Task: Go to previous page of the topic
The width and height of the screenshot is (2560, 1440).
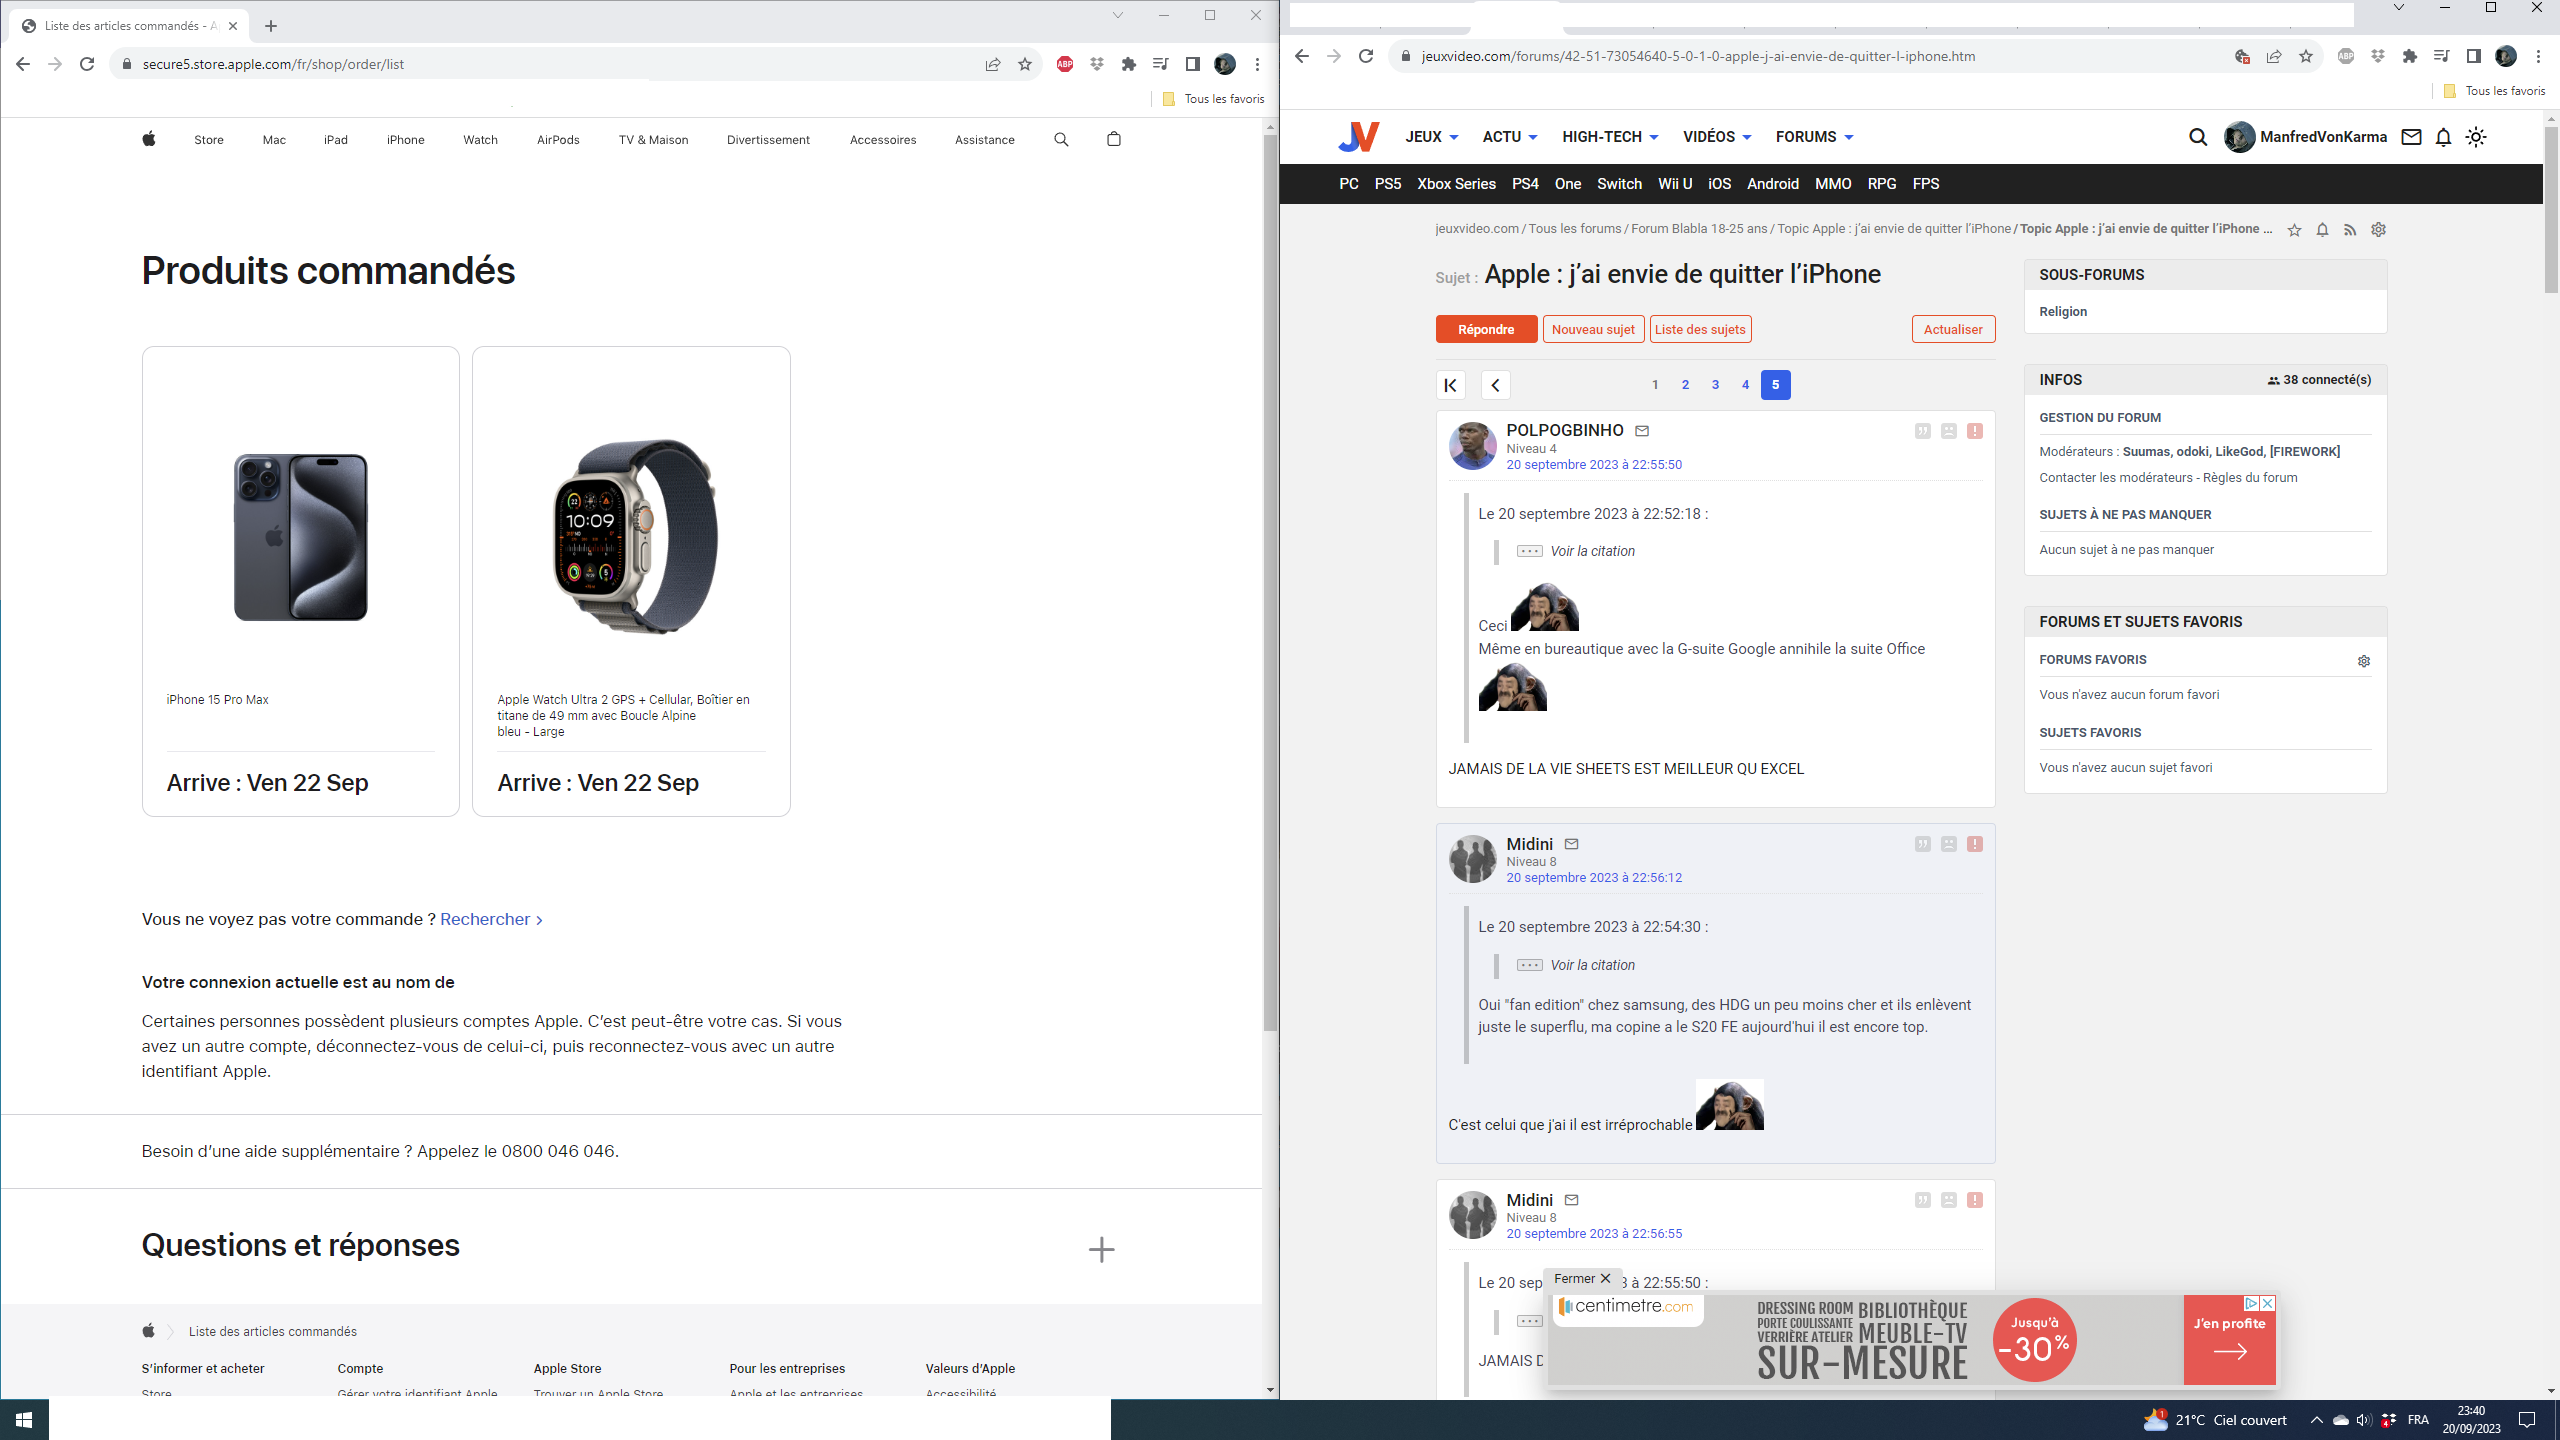Action: coord(1495,385)
